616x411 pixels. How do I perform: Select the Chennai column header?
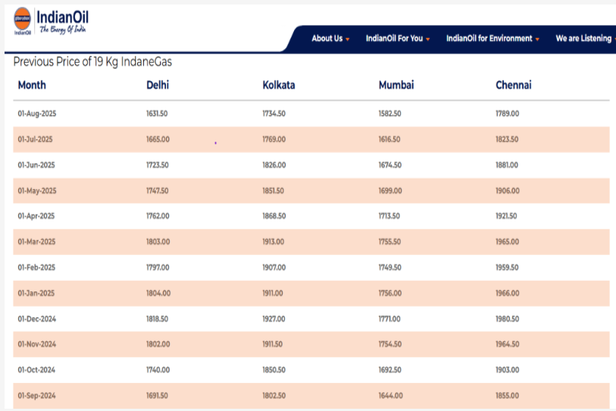(513, 85)
